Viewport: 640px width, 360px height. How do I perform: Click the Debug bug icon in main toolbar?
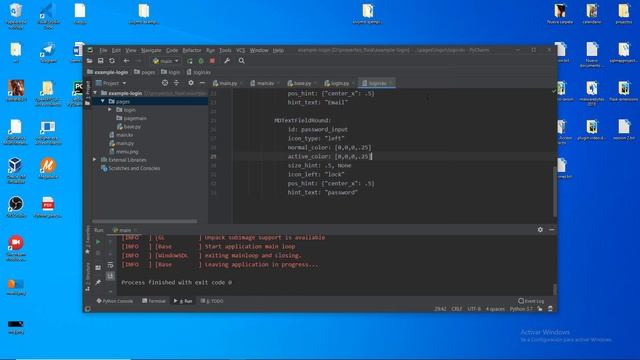click(x=201, y=61)
